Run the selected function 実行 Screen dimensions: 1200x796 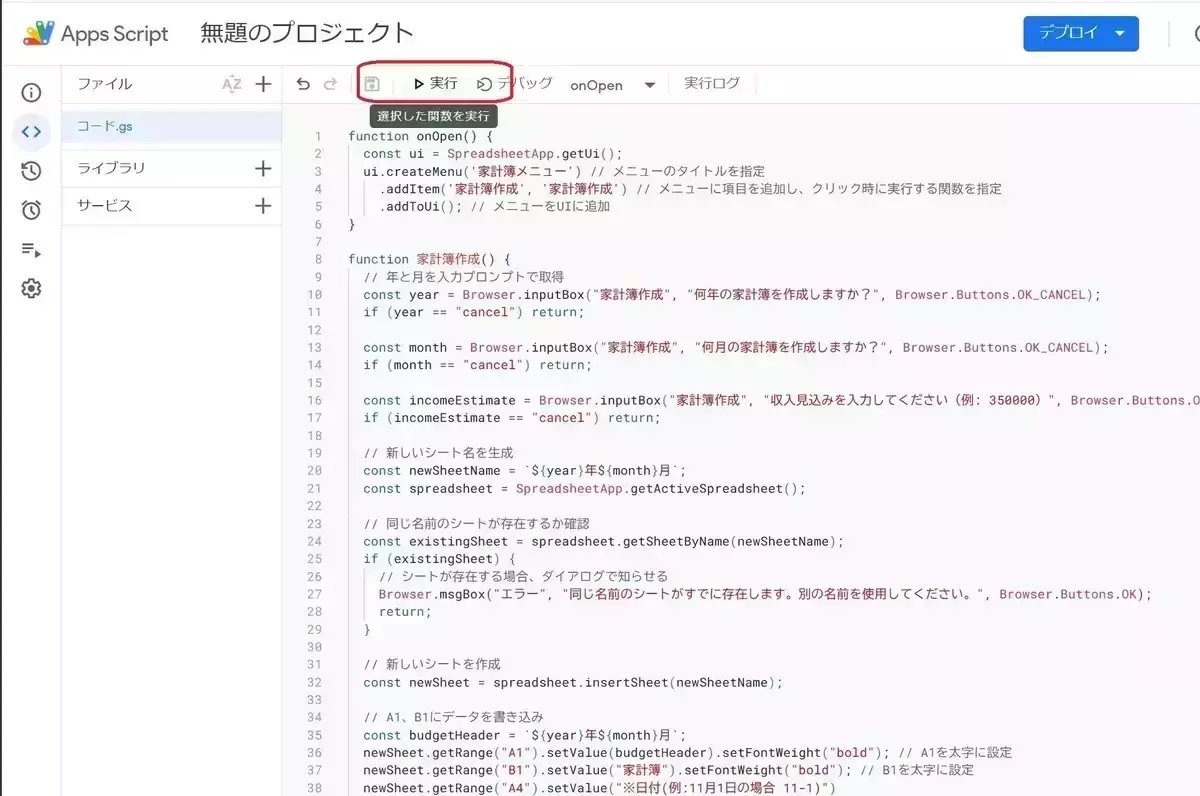[435, 84]
